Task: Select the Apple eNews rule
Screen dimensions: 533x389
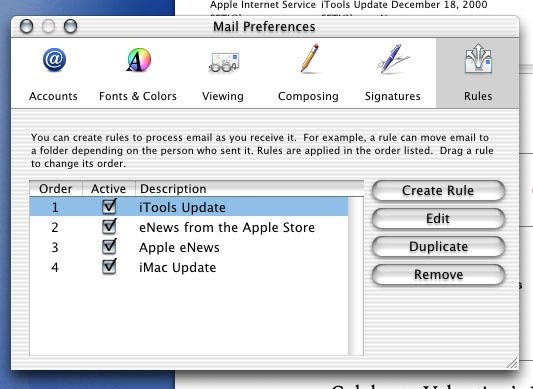Action: click(189, 247)
